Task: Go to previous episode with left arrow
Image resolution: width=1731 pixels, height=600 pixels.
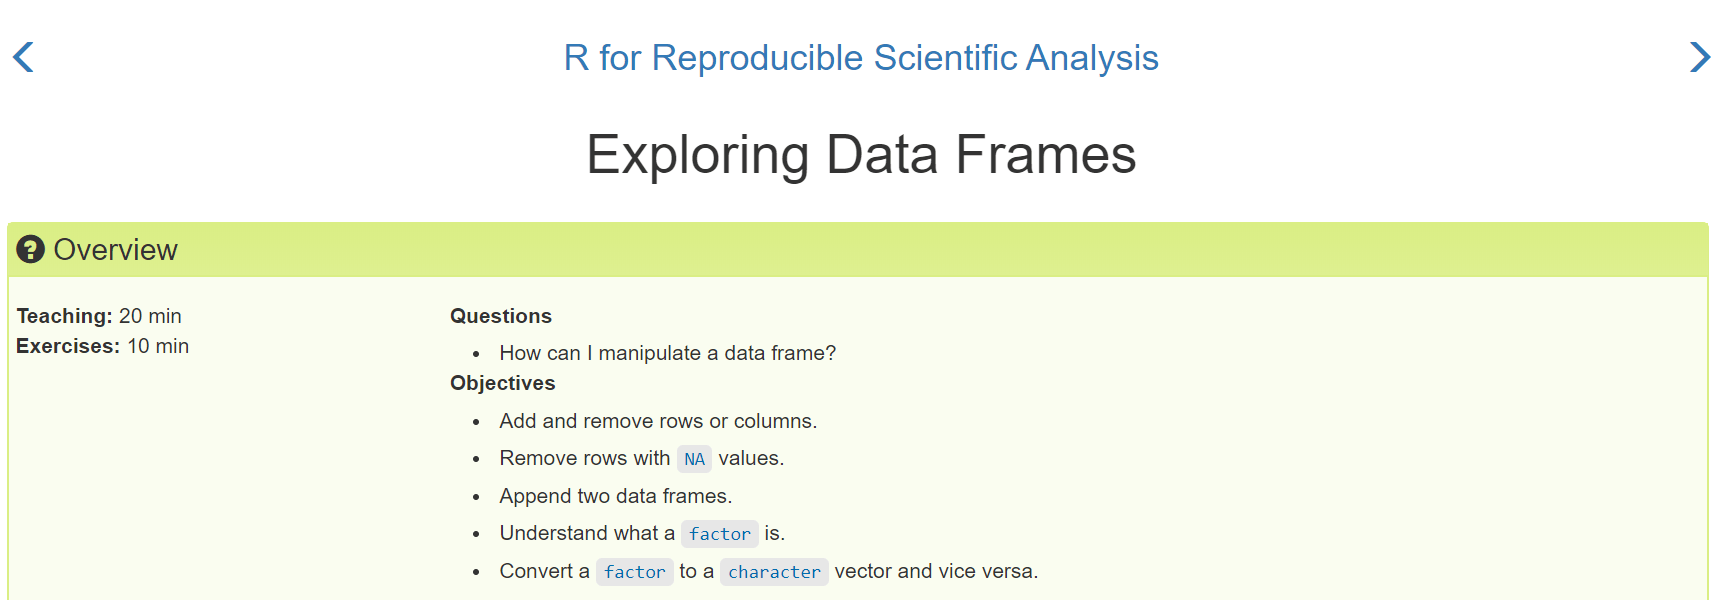Action: tap(23, 57)
